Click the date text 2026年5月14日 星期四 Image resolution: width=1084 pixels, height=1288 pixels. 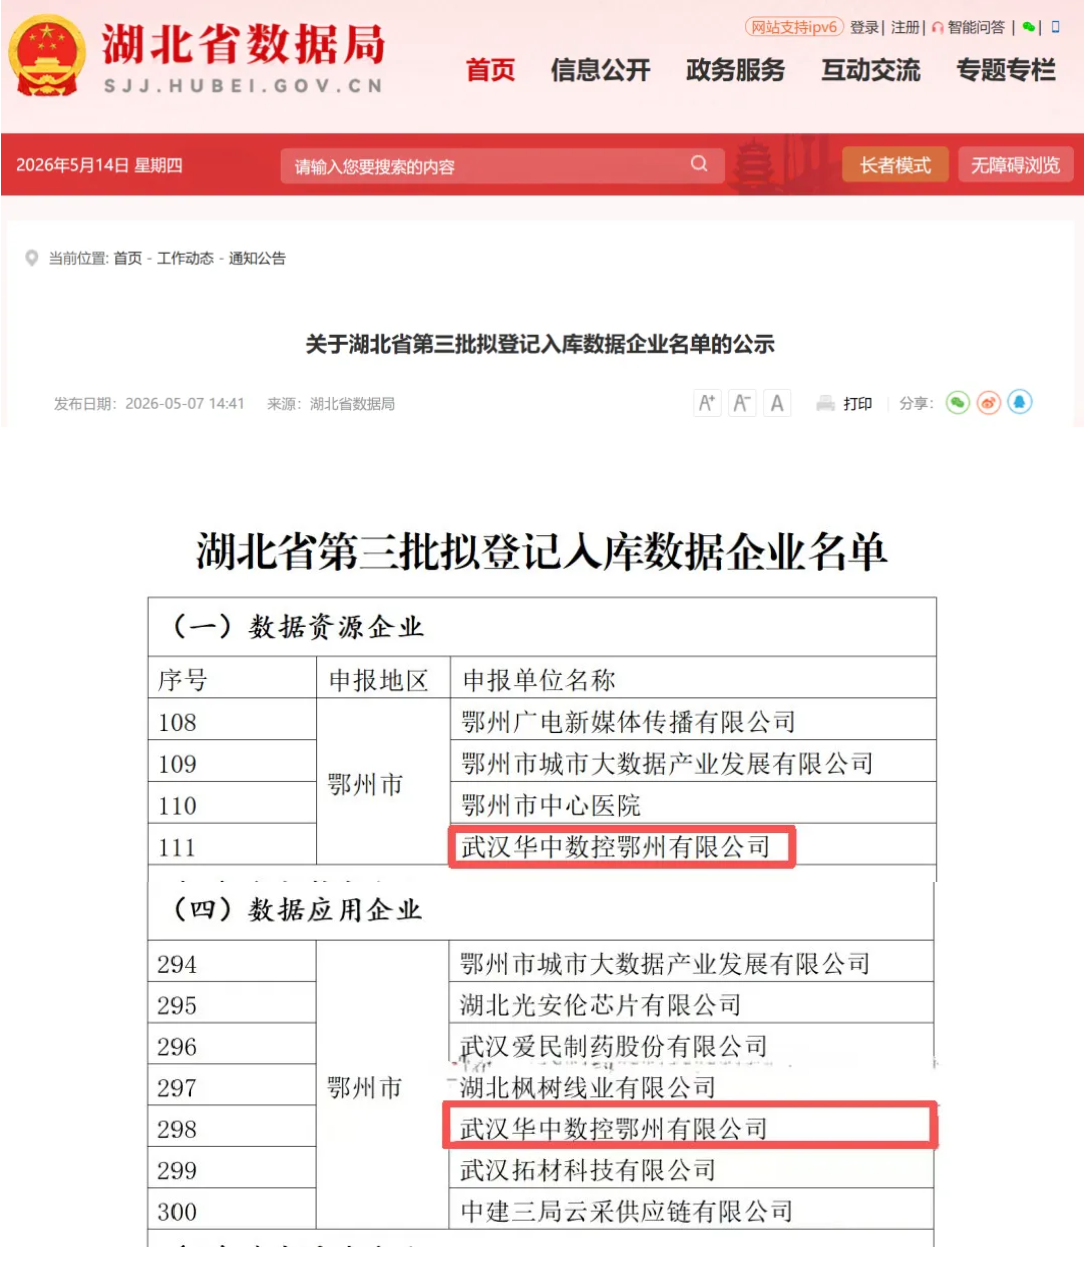tap(99, 165)
